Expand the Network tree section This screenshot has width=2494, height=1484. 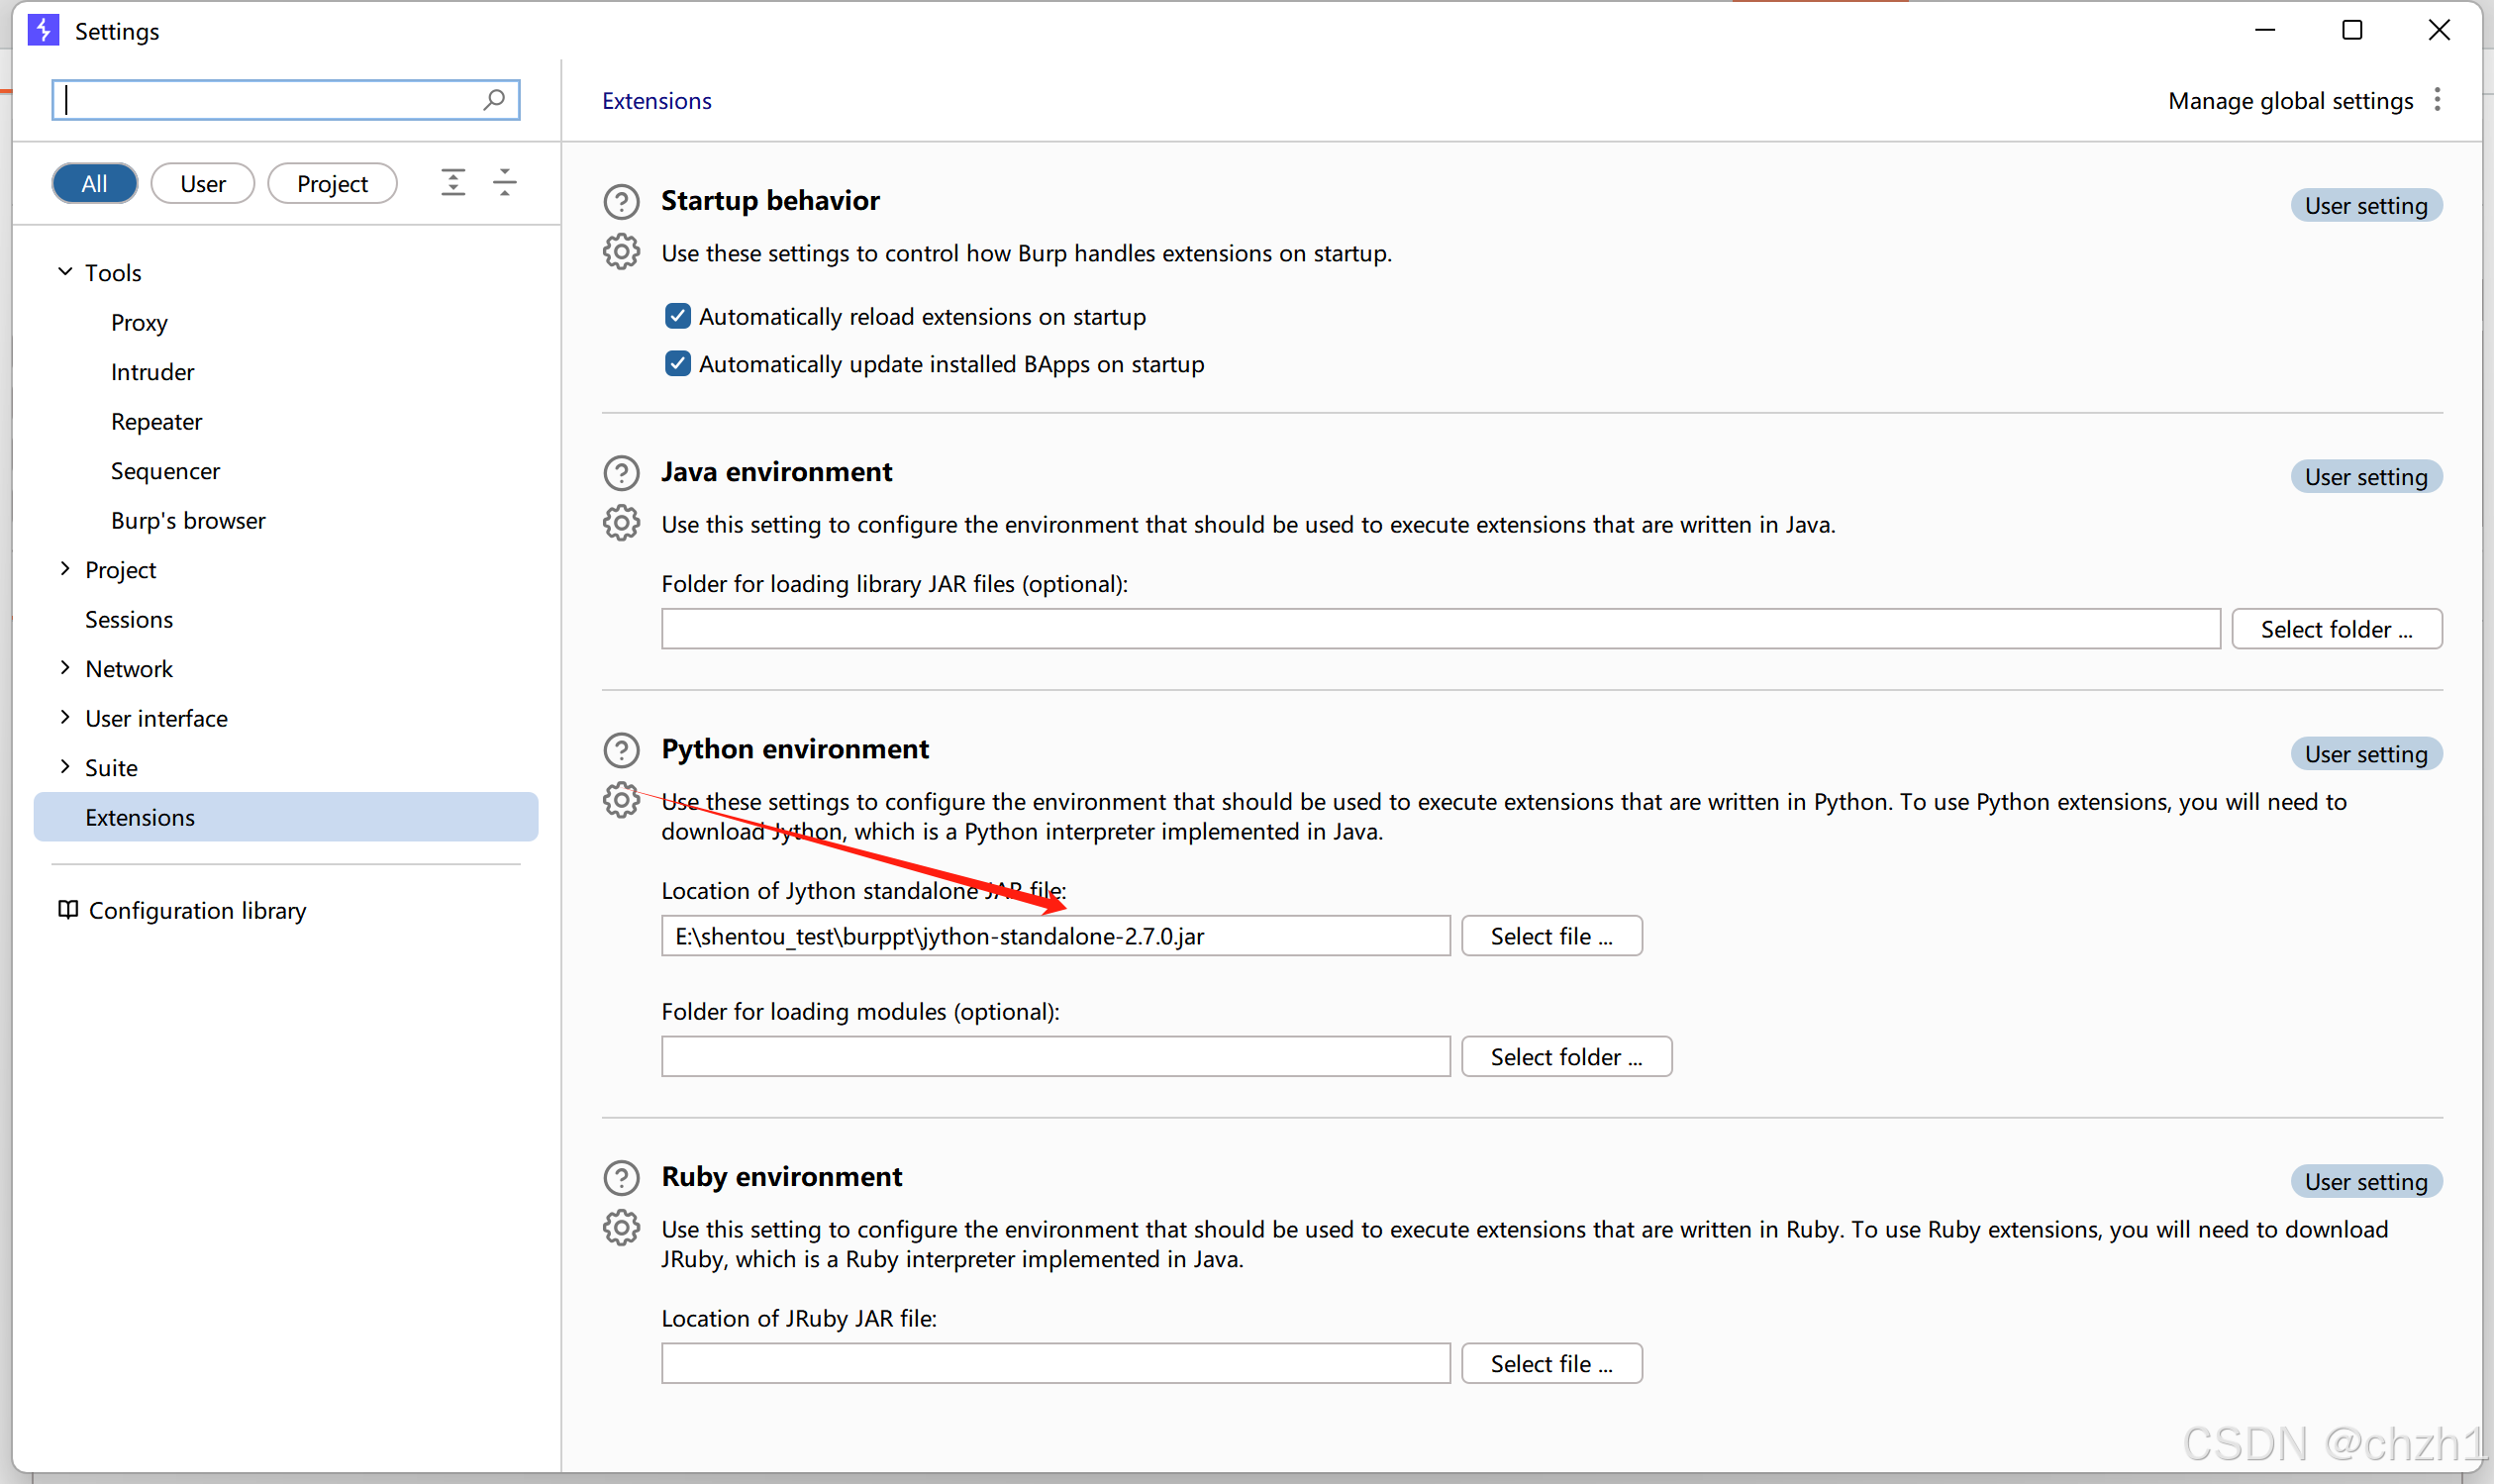65,668
